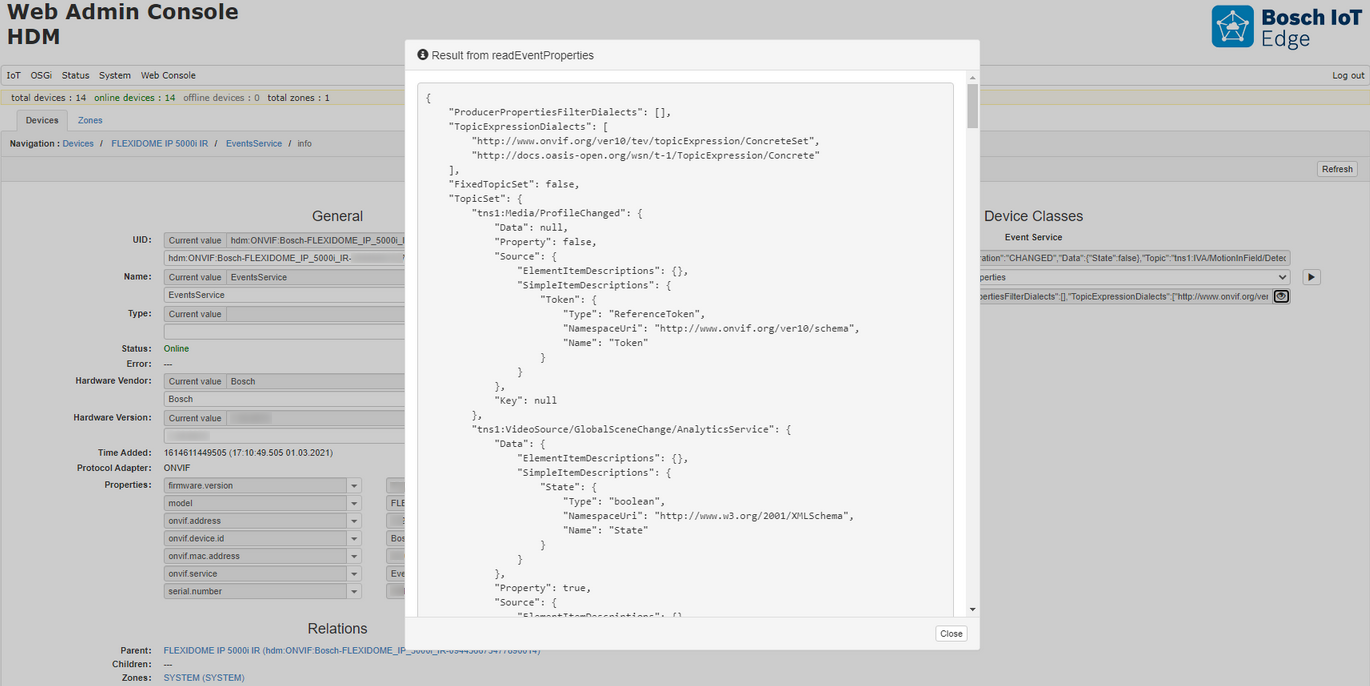Open the Web Console menu

[167, 75]
